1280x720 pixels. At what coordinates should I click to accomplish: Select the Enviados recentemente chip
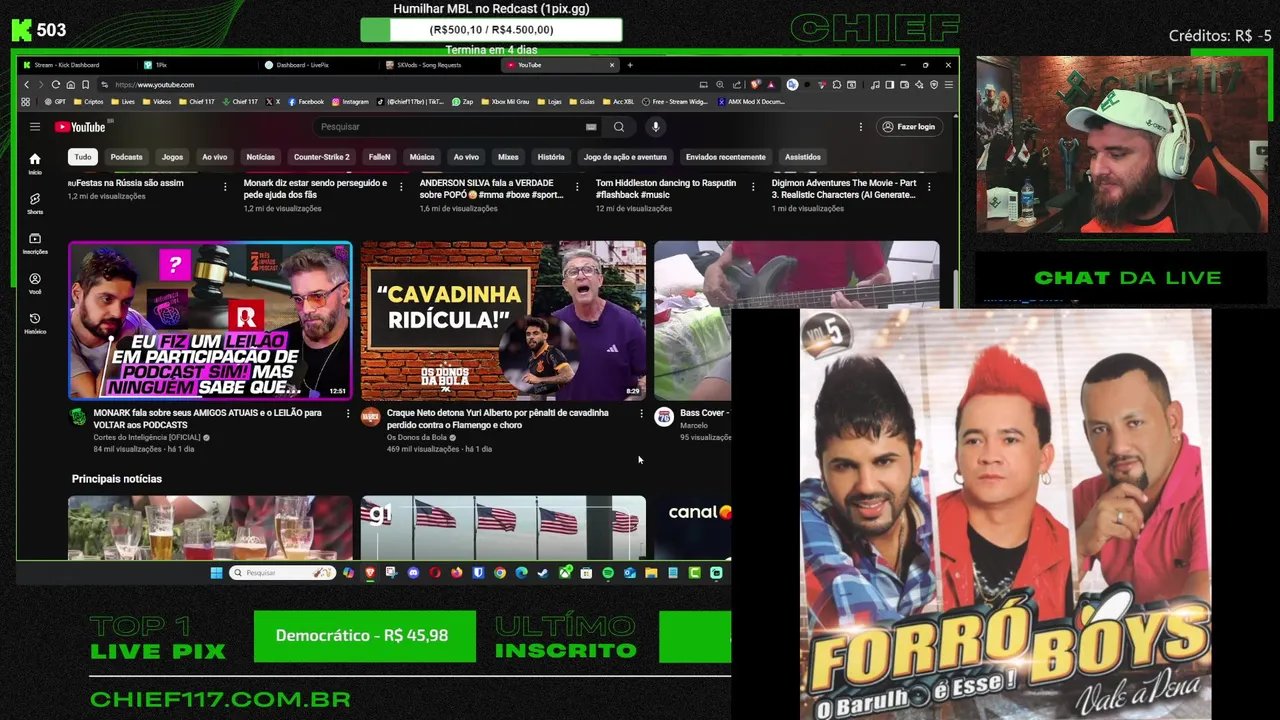tap(726, 157)
